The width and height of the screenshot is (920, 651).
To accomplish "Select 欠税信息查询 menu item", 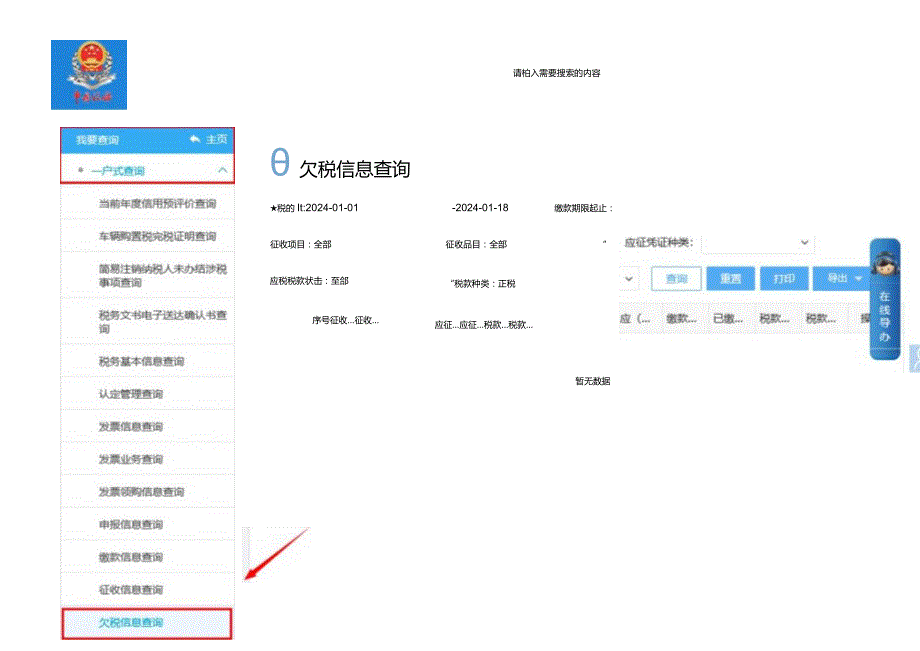I will [x=147, y=623].
